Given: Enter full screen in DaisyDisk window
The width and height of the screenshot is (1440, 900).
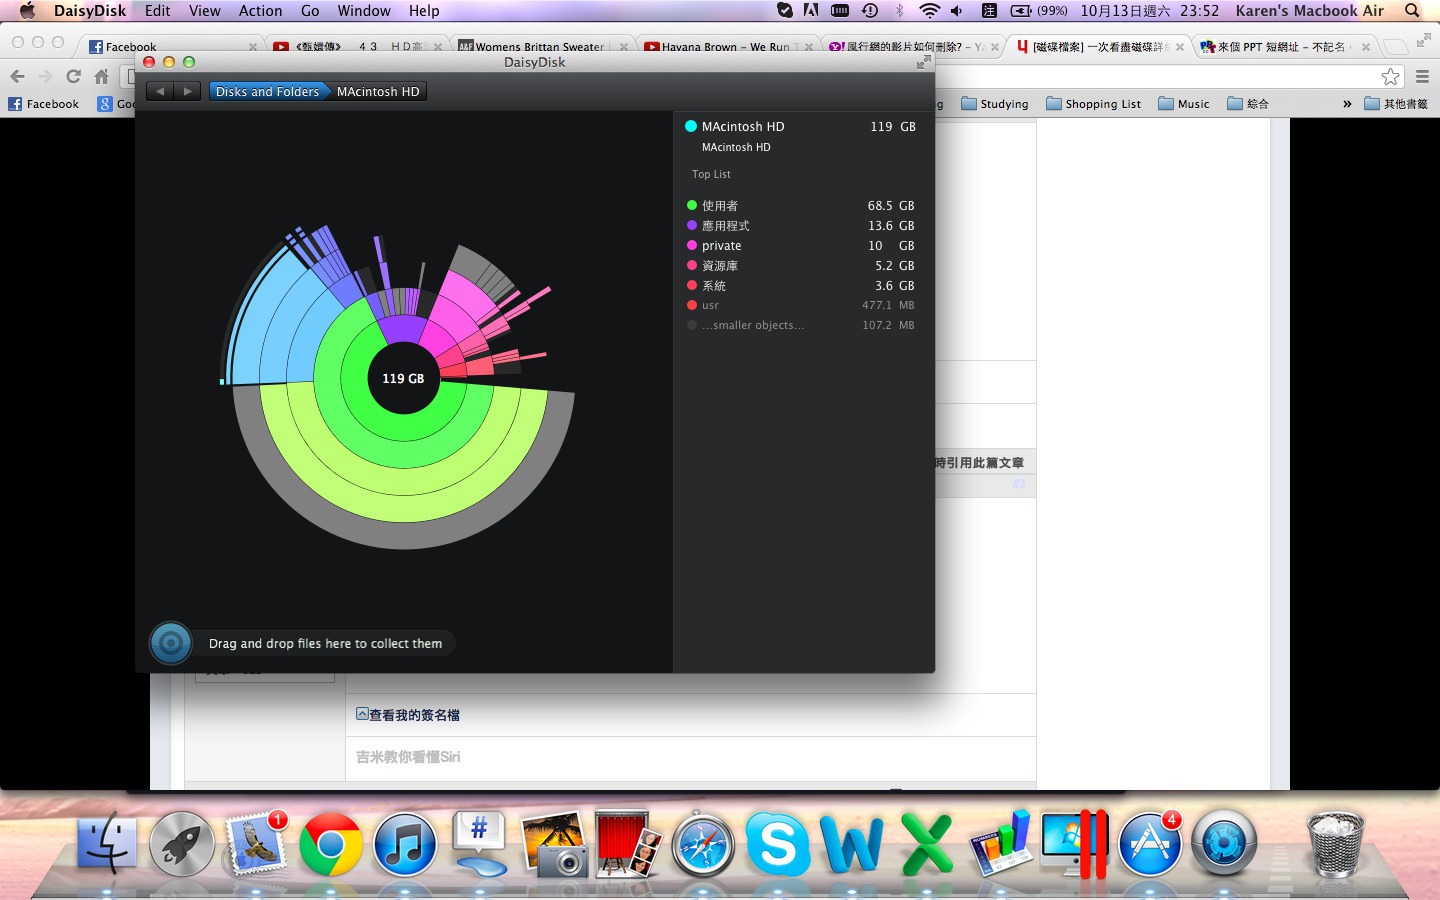Looking at the screenshot, I should coord(923,62).
